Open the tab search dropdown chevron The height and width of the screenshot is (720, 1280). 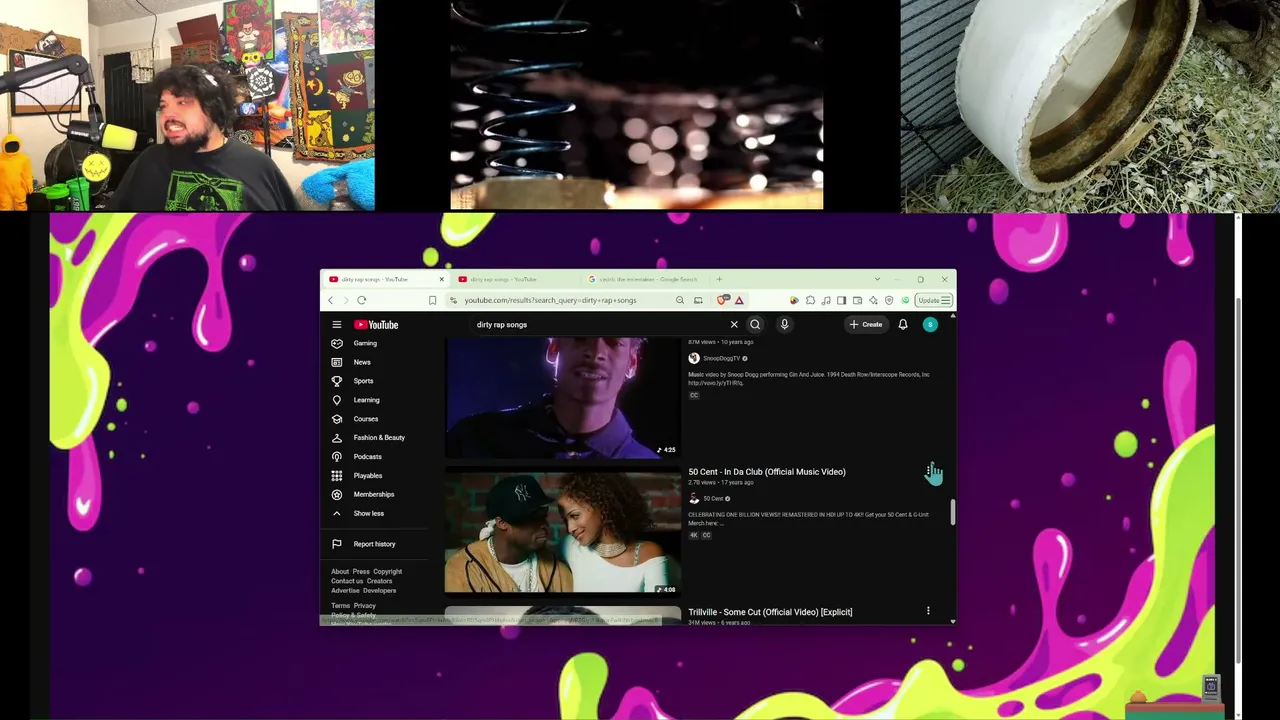(x=877, y=280)
